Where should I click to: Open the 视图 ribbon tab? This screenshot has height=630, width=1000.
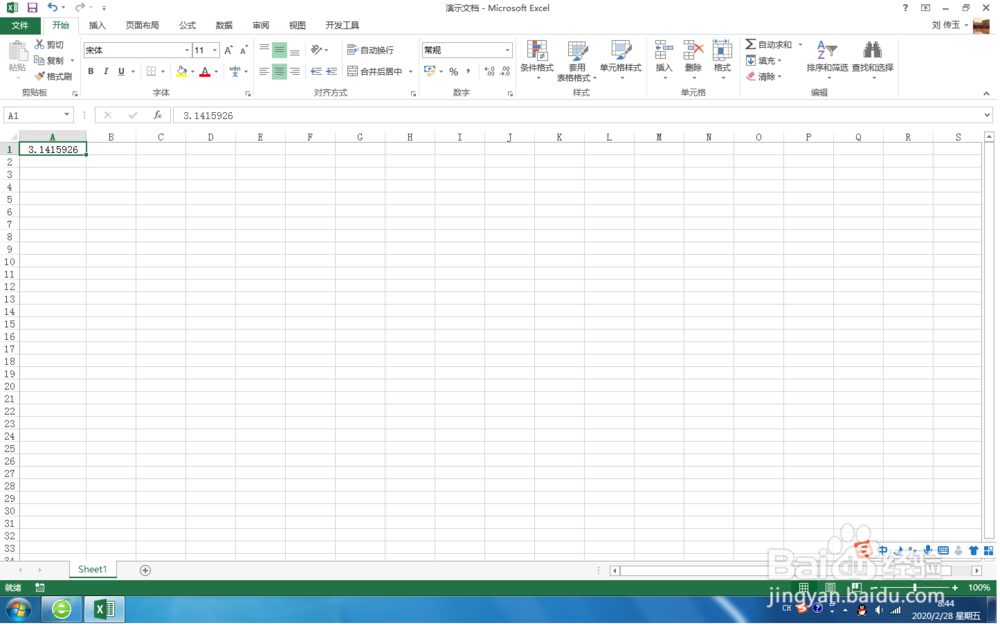tap(296, 25)
